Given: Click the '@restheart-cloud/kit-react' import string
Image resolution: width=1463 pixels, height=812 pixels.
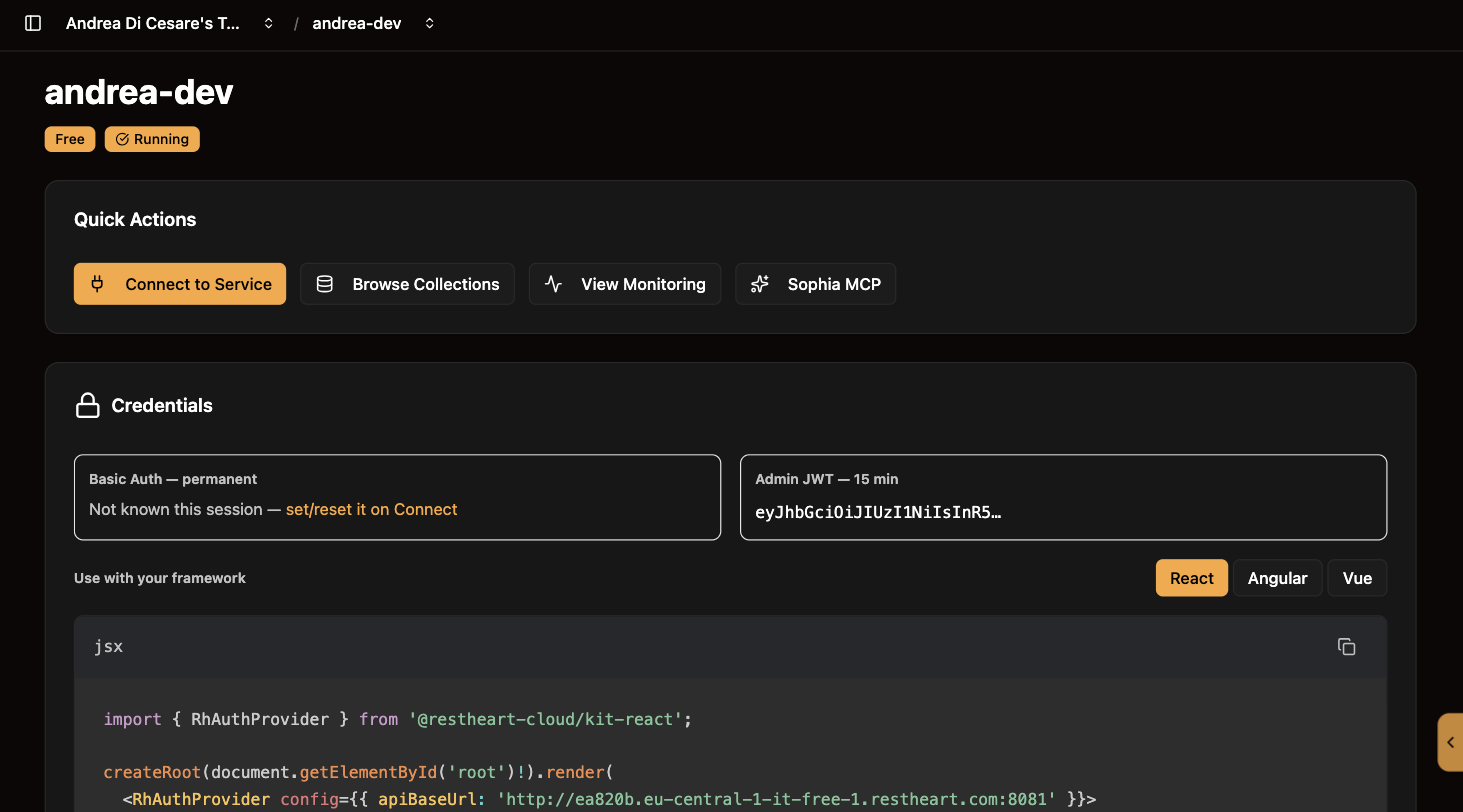Looking at the screenshot, I should 546,719.
